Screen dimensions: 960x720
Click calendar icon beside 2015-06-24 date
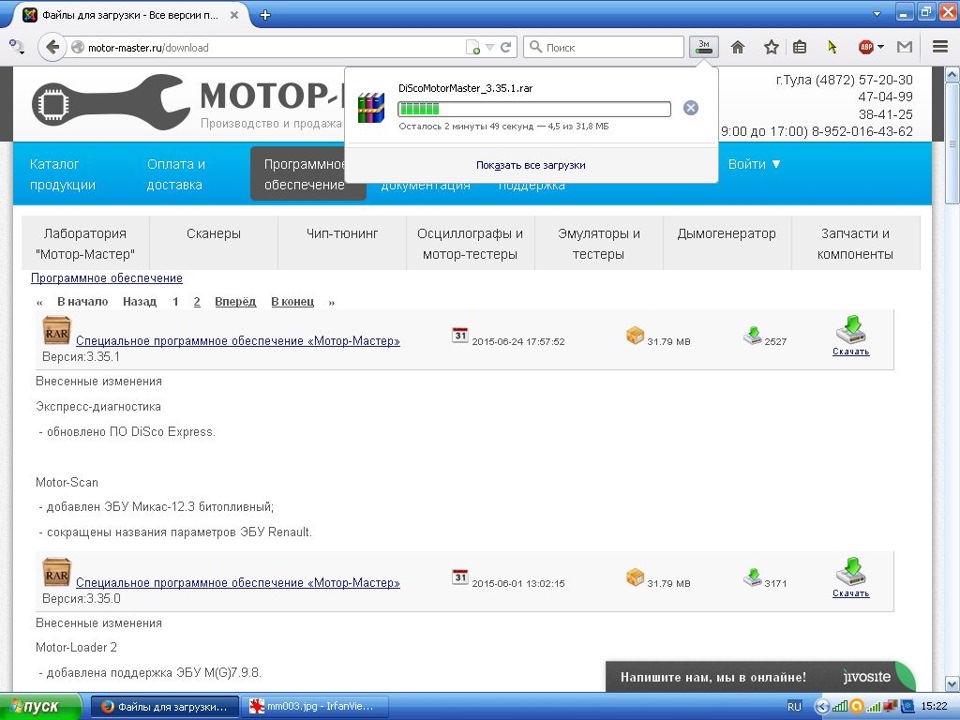[x=460, y=335]
